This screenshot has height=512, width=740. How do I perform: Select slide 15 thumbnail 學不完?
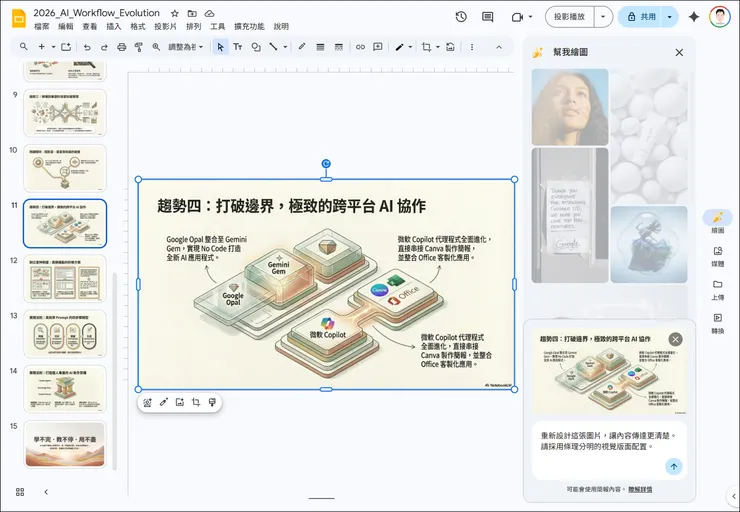click(65, 444)
